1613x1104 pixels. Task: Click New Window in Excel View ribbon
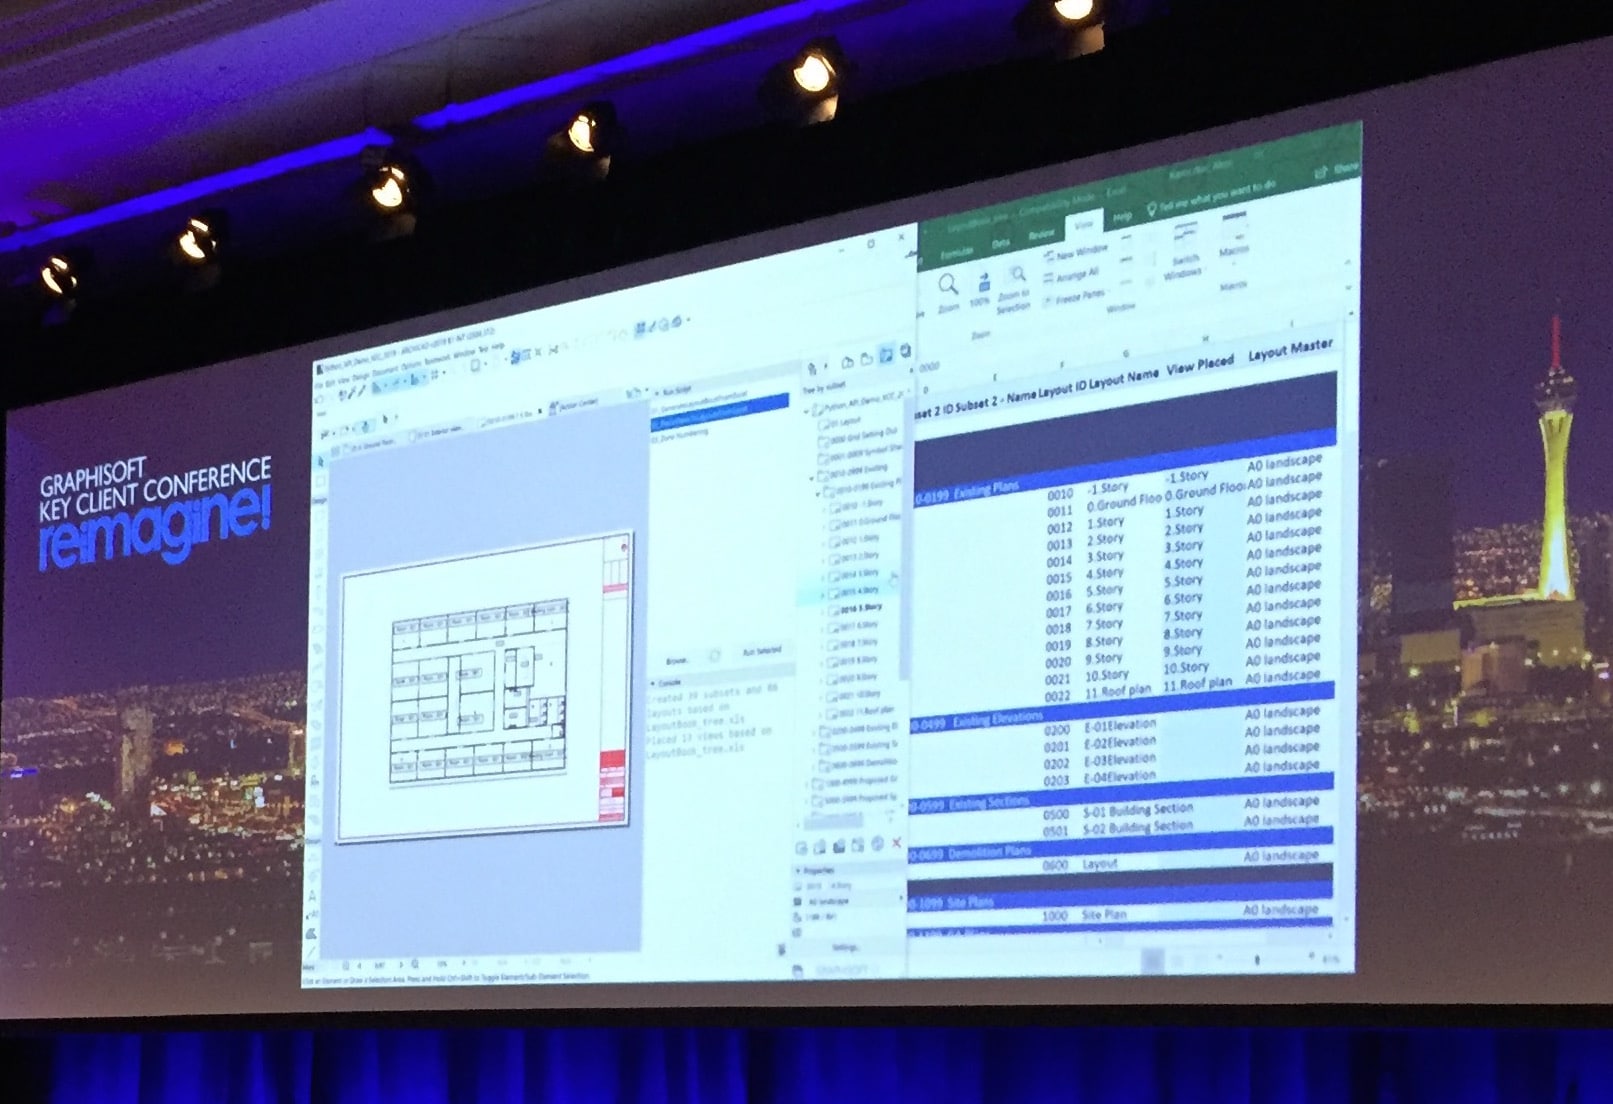(x=1074, y=252)
